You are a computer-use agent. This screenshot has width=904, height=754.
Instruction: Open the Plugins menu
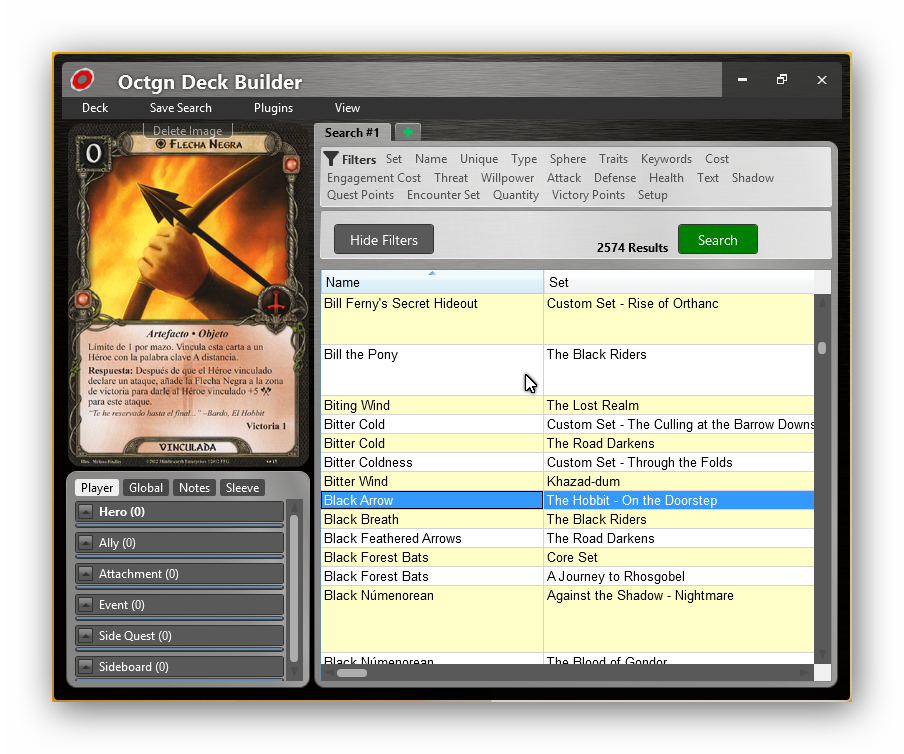coord(273,108)
